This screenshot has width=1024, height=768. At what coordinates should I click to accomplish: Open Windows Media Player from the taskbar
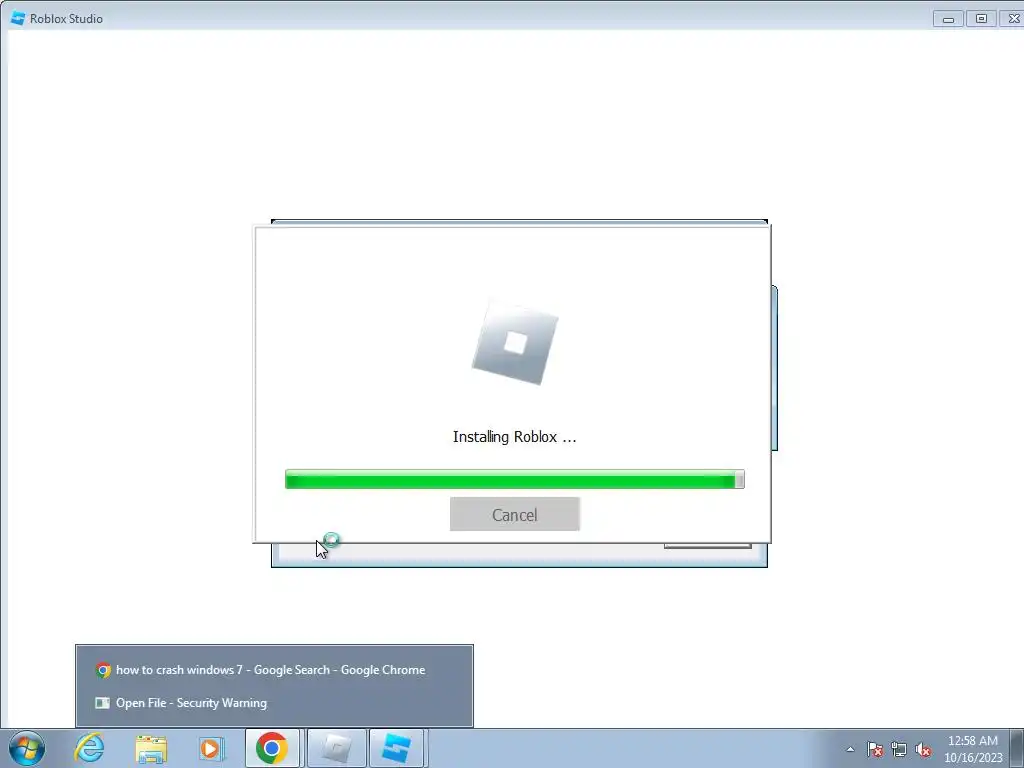212,748
